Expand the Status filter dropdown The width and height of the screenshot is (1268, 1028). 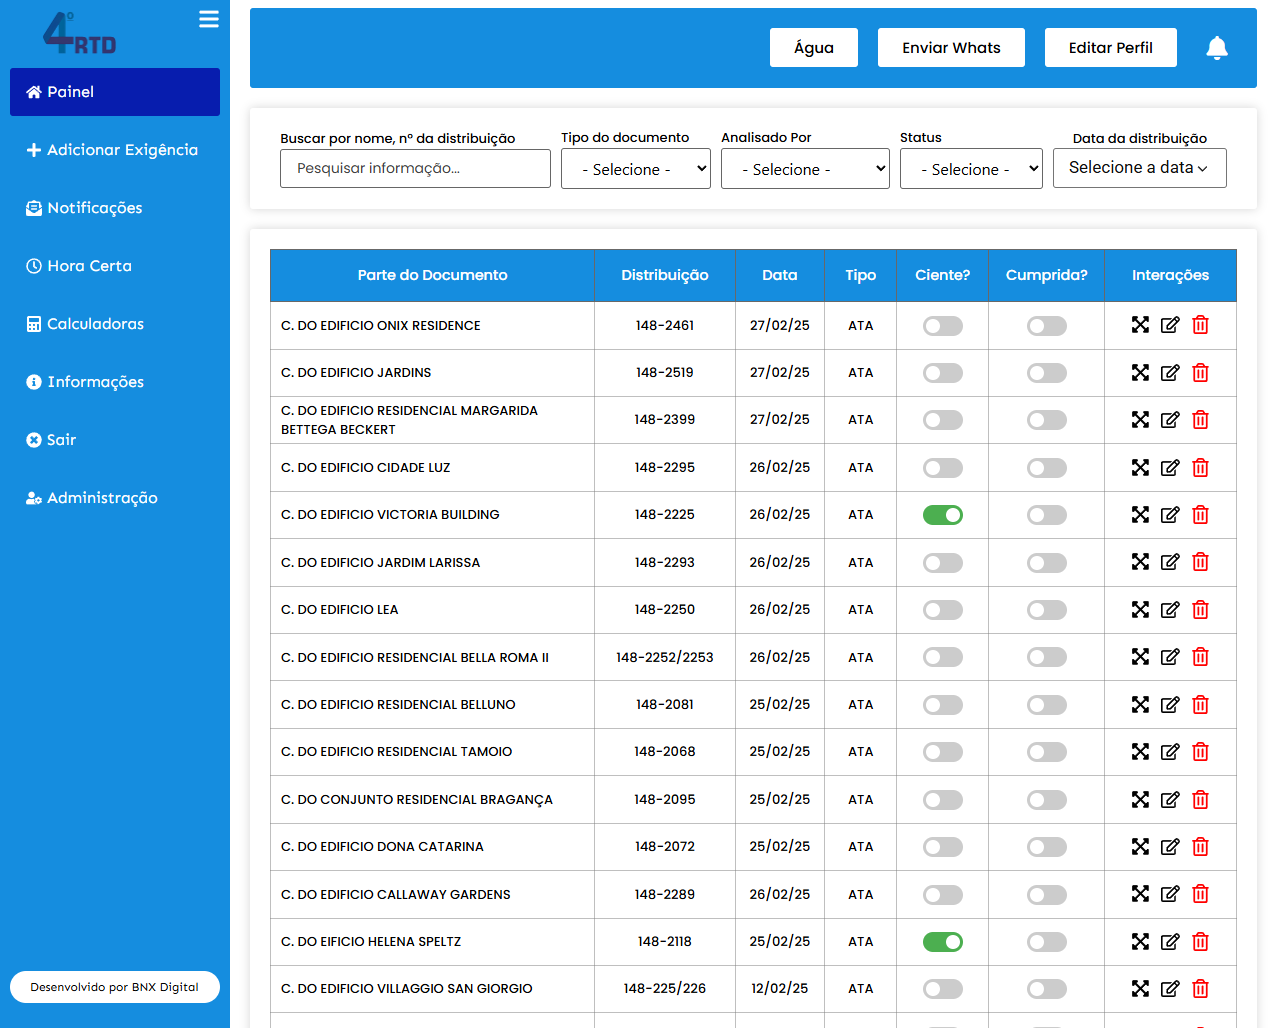pos(970,169)
